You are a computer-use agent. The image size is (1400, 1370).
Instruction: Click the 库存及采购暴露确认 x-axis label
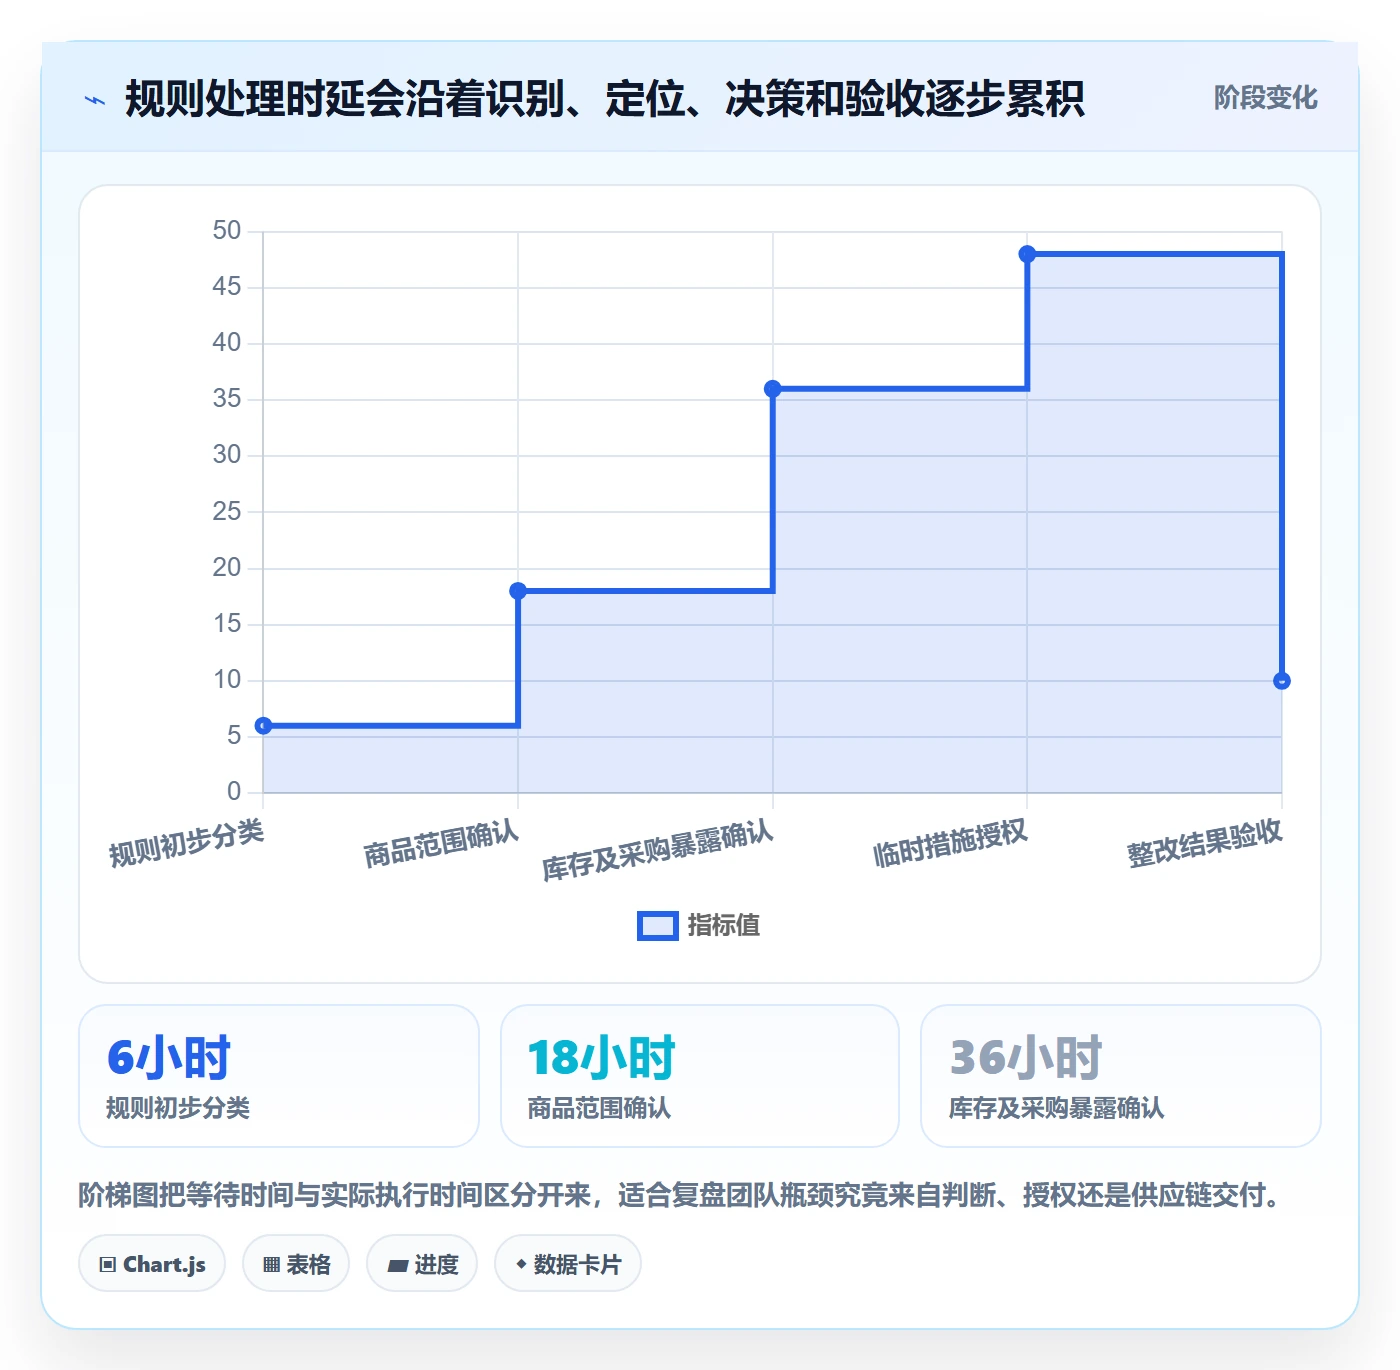[x=658, y=850]
